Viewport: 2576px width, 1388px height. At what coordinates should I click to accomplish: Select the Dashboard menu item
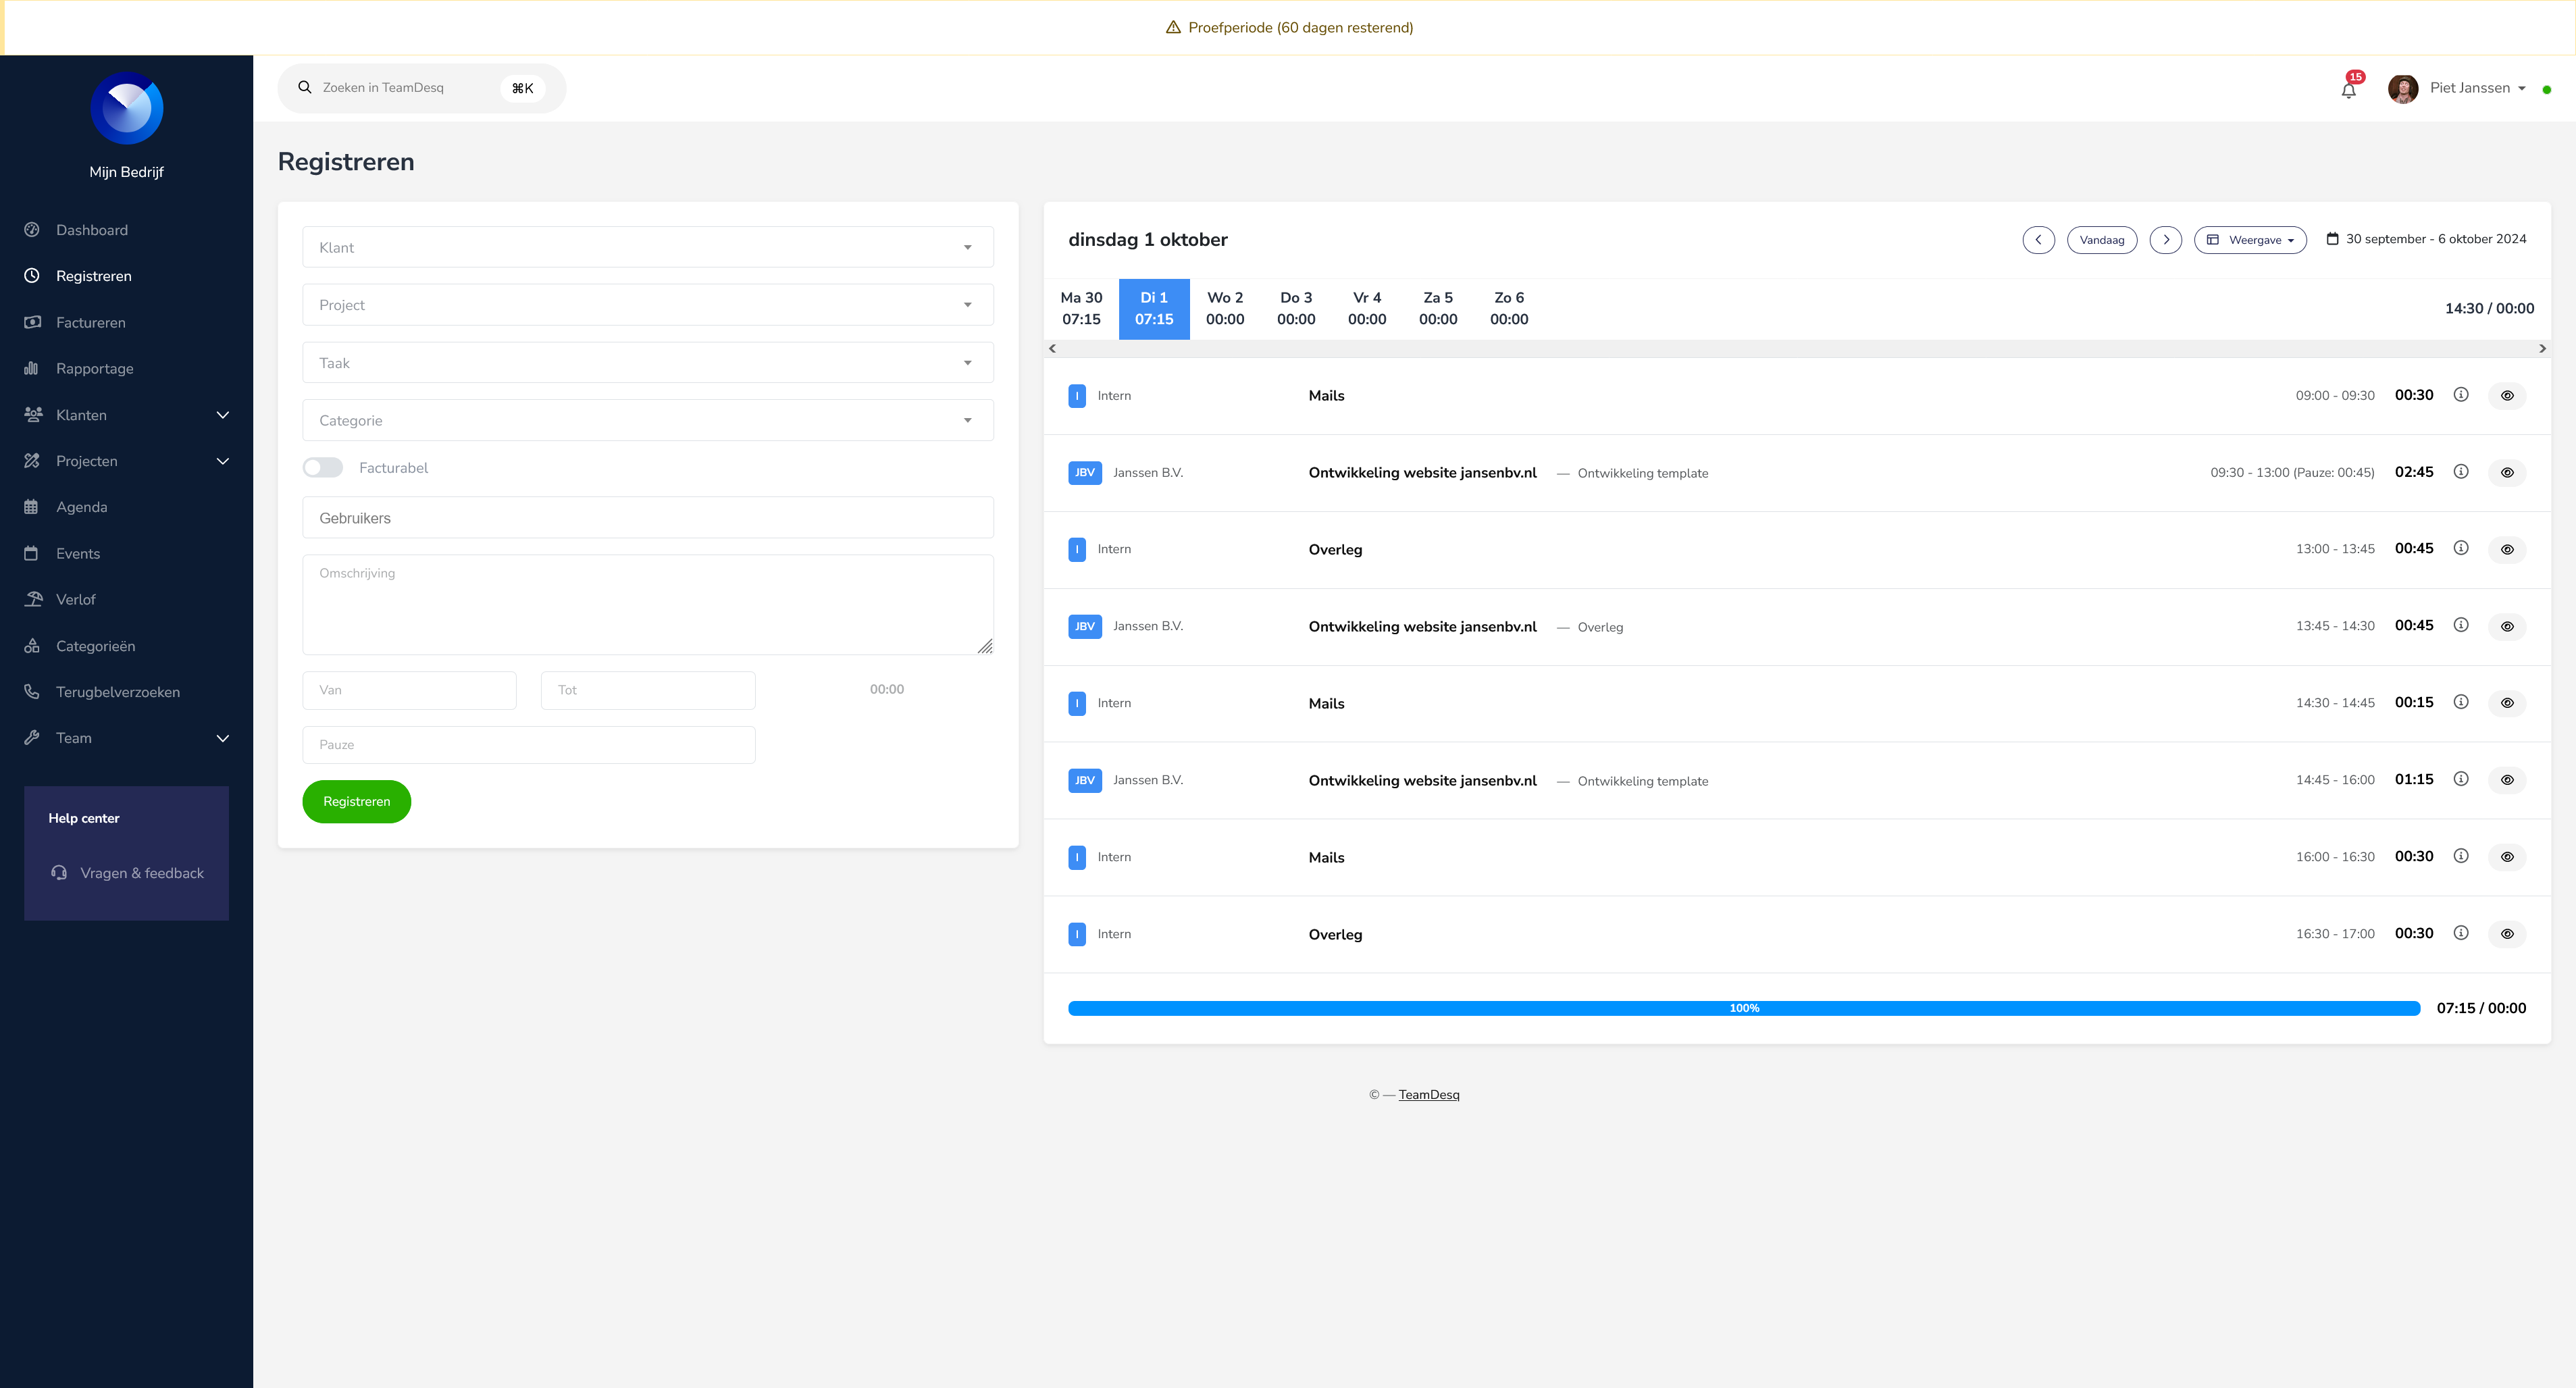tap(94, 229)
